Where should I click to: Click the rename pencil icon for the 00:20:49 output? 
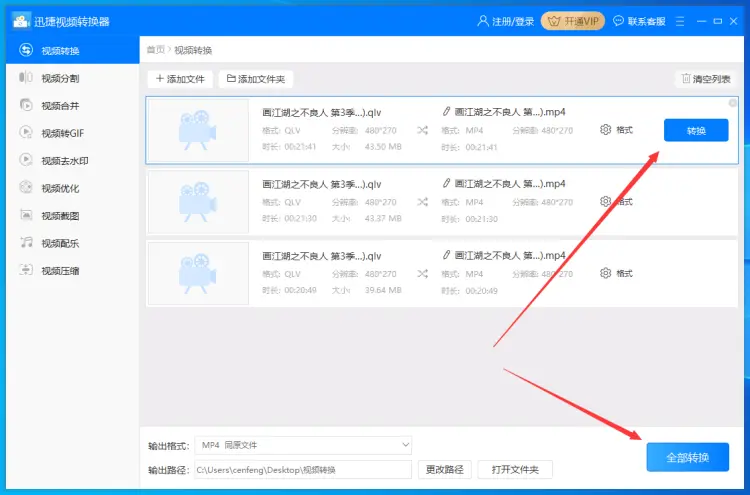click(446, 255)
